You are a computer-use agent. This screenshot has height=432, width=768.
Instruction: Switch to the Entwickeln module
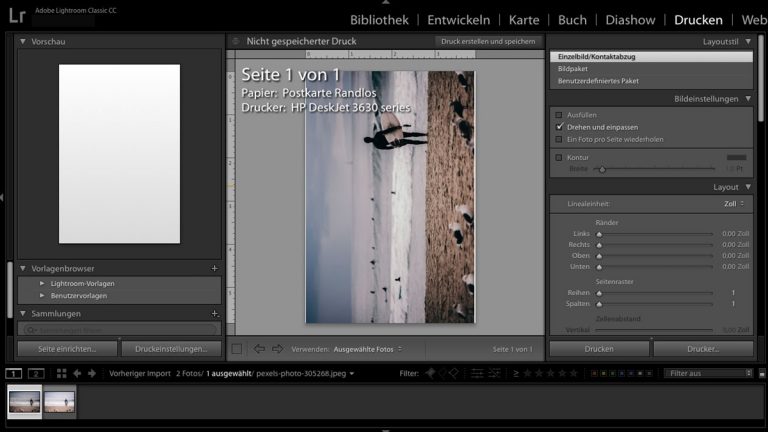tap(458, 19)
